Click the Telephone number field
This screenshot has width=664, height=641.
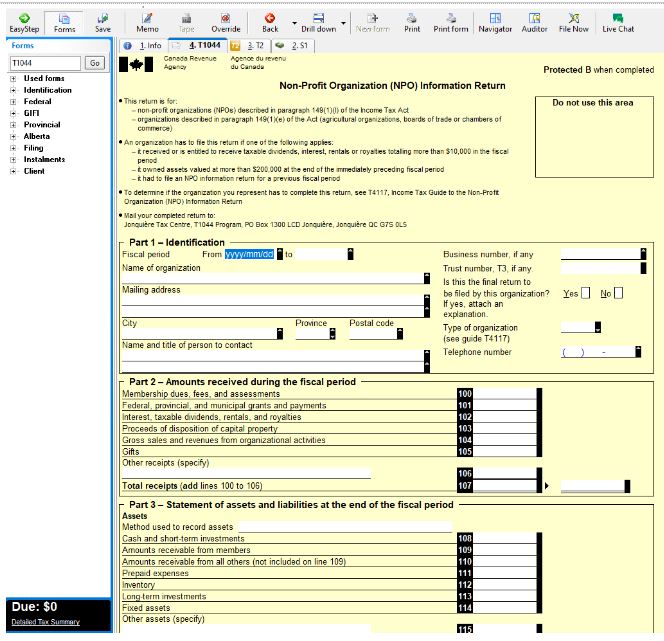click(598, 352)
